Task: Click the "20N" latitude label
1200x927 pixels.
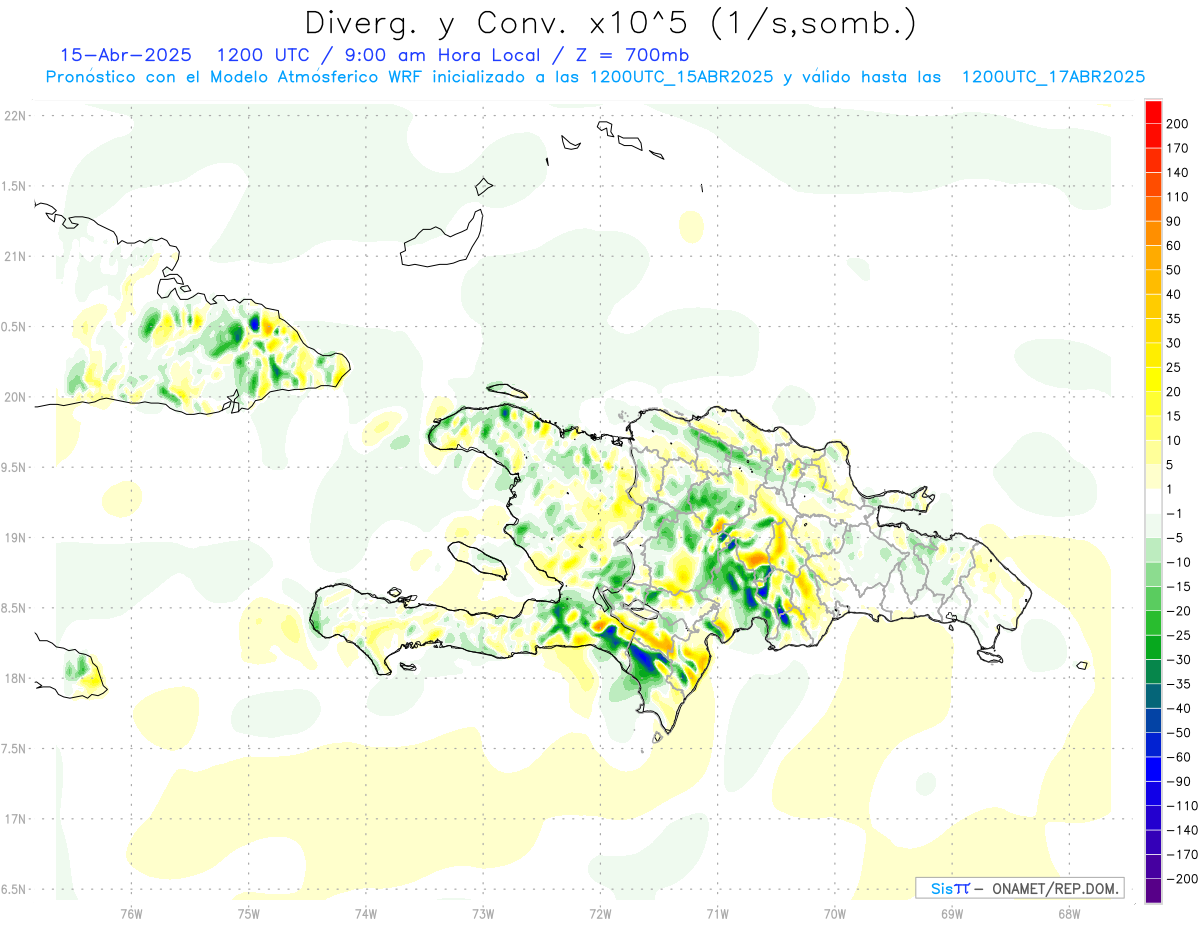Action: pyautogui.click(x=15, y=397)
